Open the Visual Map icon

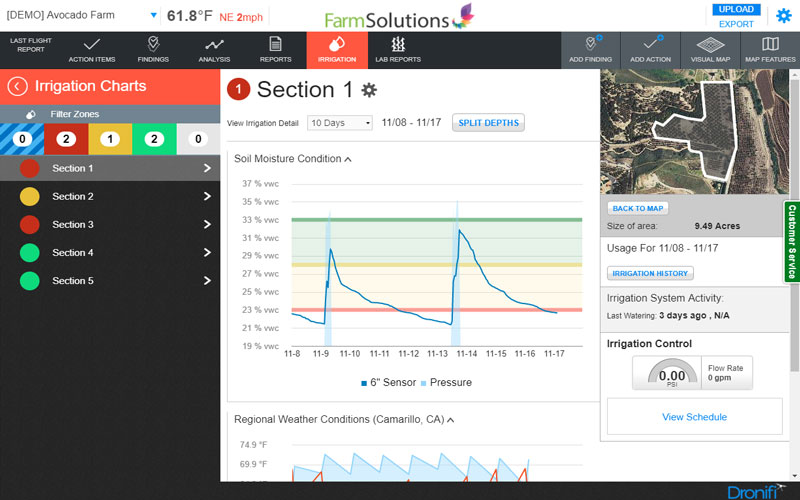710,45
